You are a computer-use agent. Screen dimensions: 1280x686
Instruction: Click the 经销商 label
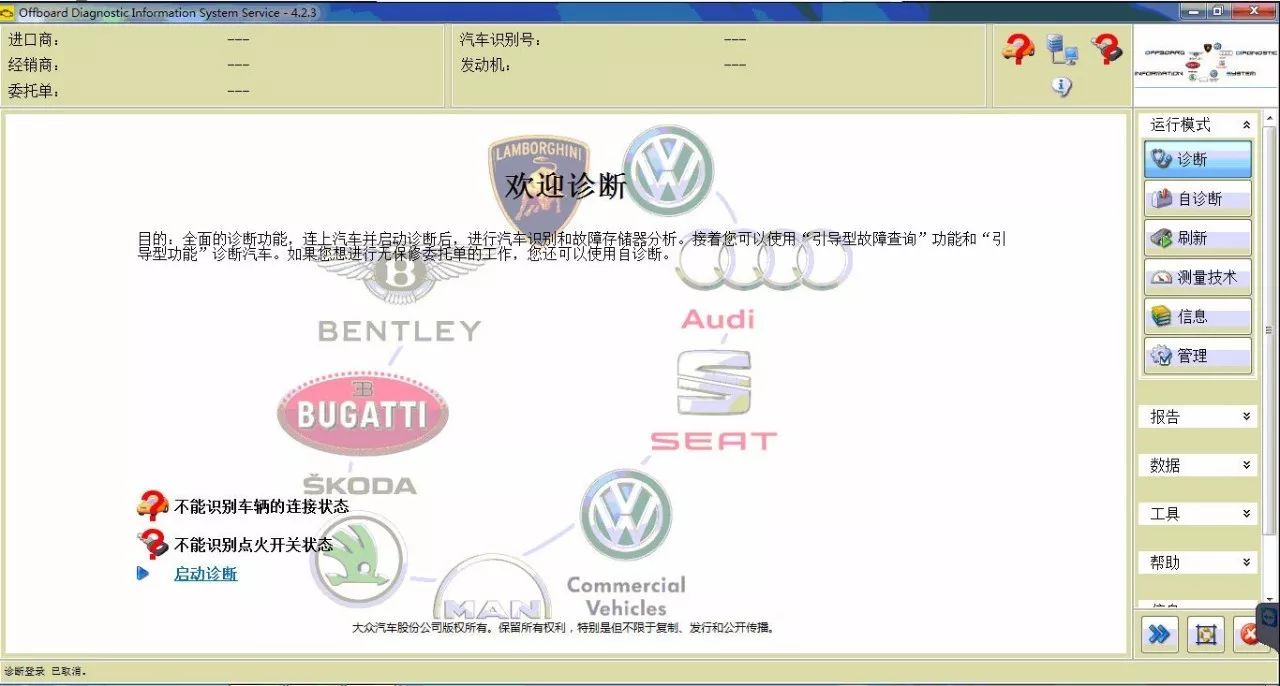coord(34,65)
